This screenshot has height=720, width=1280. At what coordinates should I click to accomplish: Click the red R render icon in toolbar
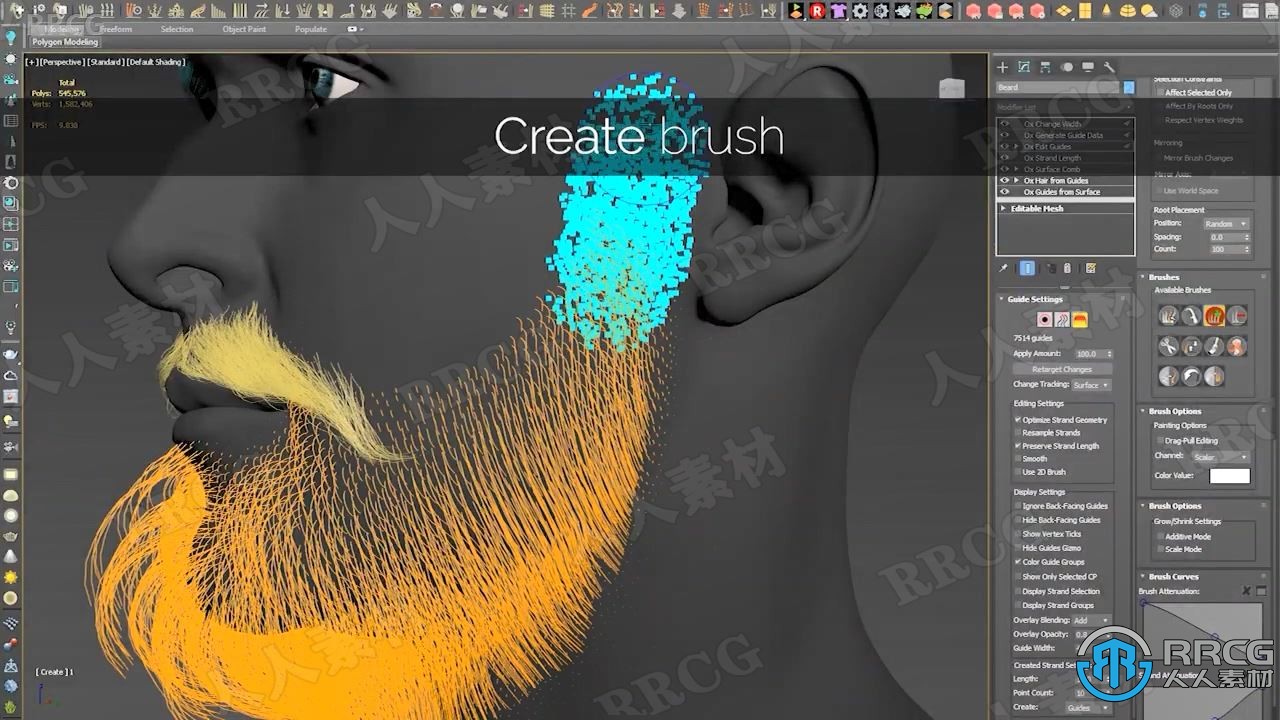click(817, 11)
